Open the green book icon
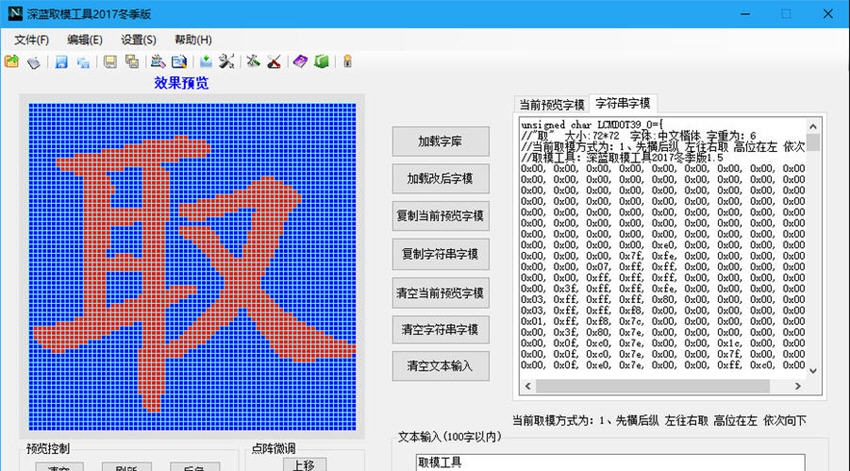 [321, 61]
